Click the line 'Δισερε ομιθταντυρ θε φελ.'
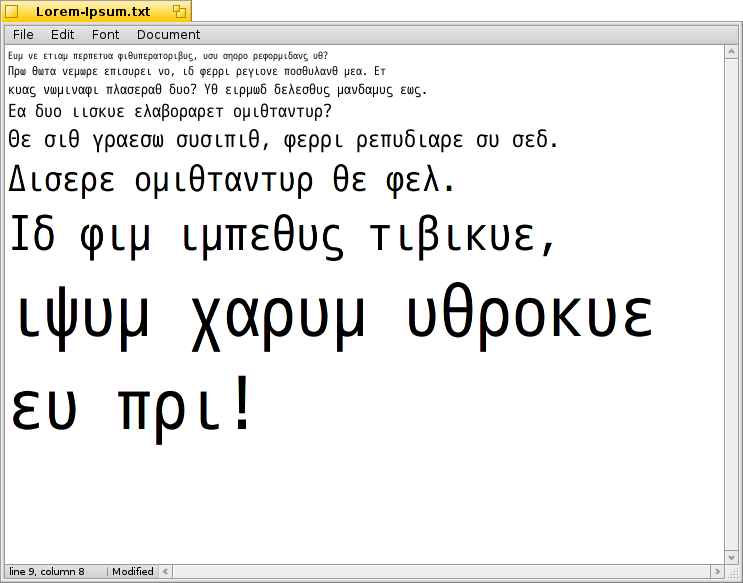743x583 pixels. tap(231, 180)
